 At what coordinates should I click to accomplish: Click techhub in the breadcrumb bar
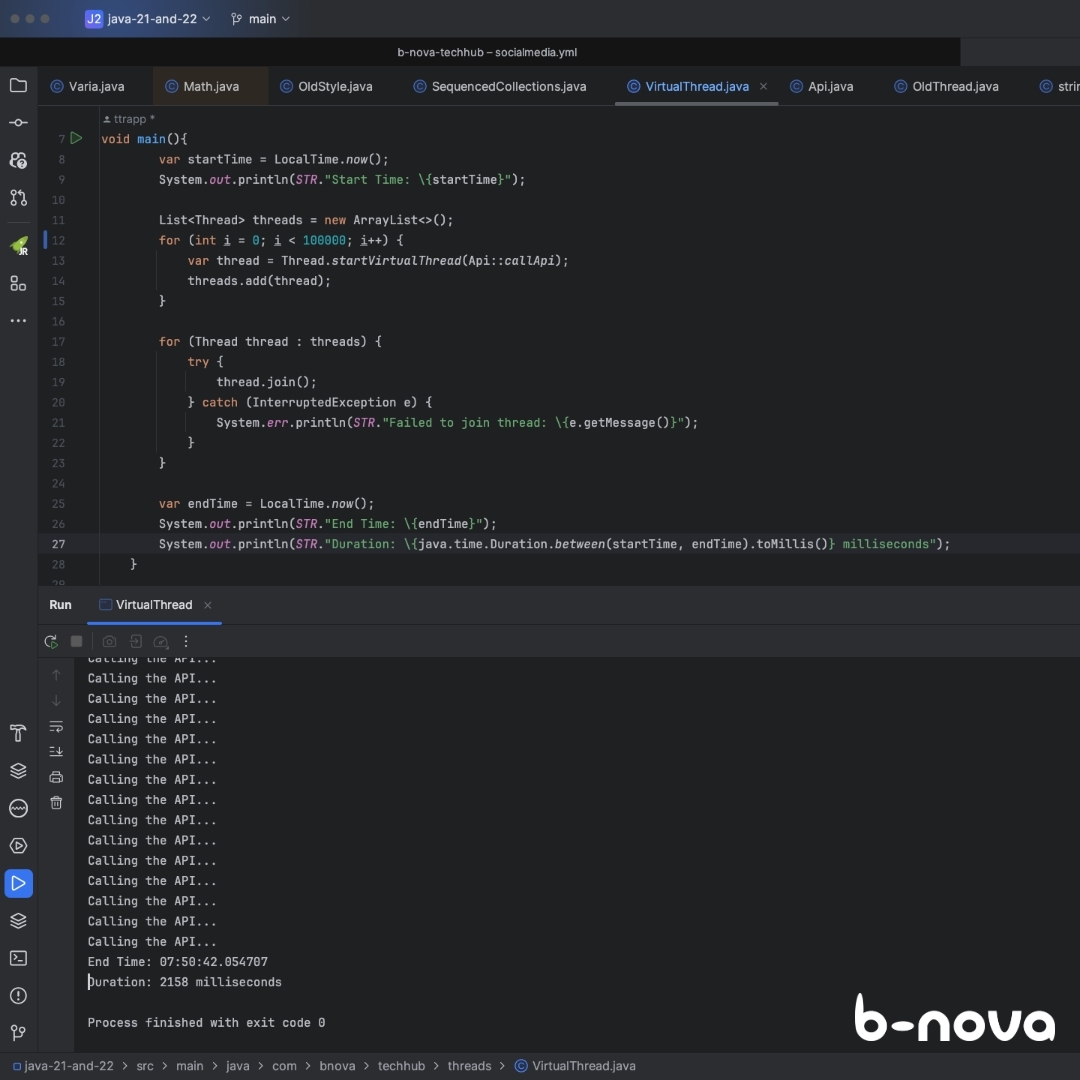pyautogui.click(x=401, y=1066)
